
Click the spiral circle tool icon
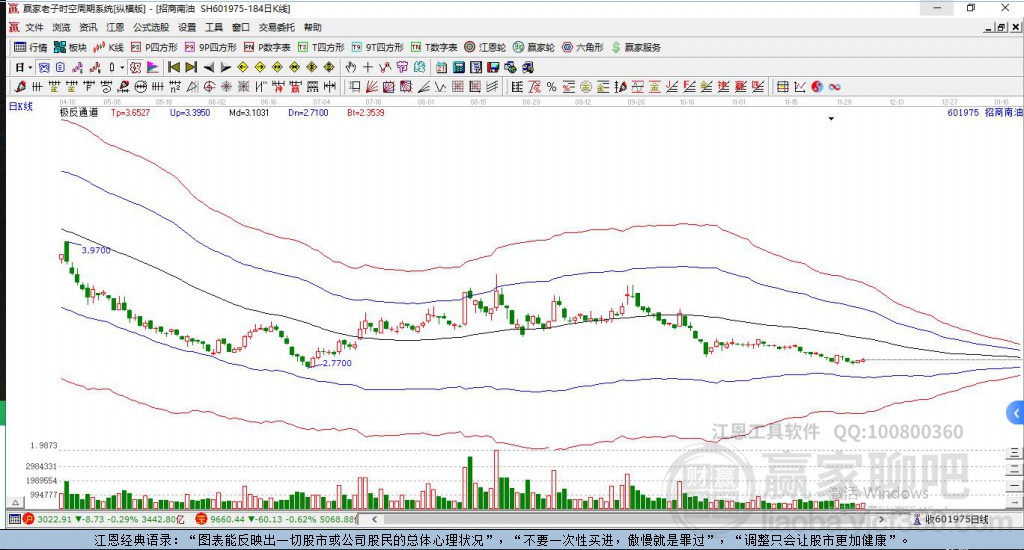pyautogui.click(x=209, y=87)
